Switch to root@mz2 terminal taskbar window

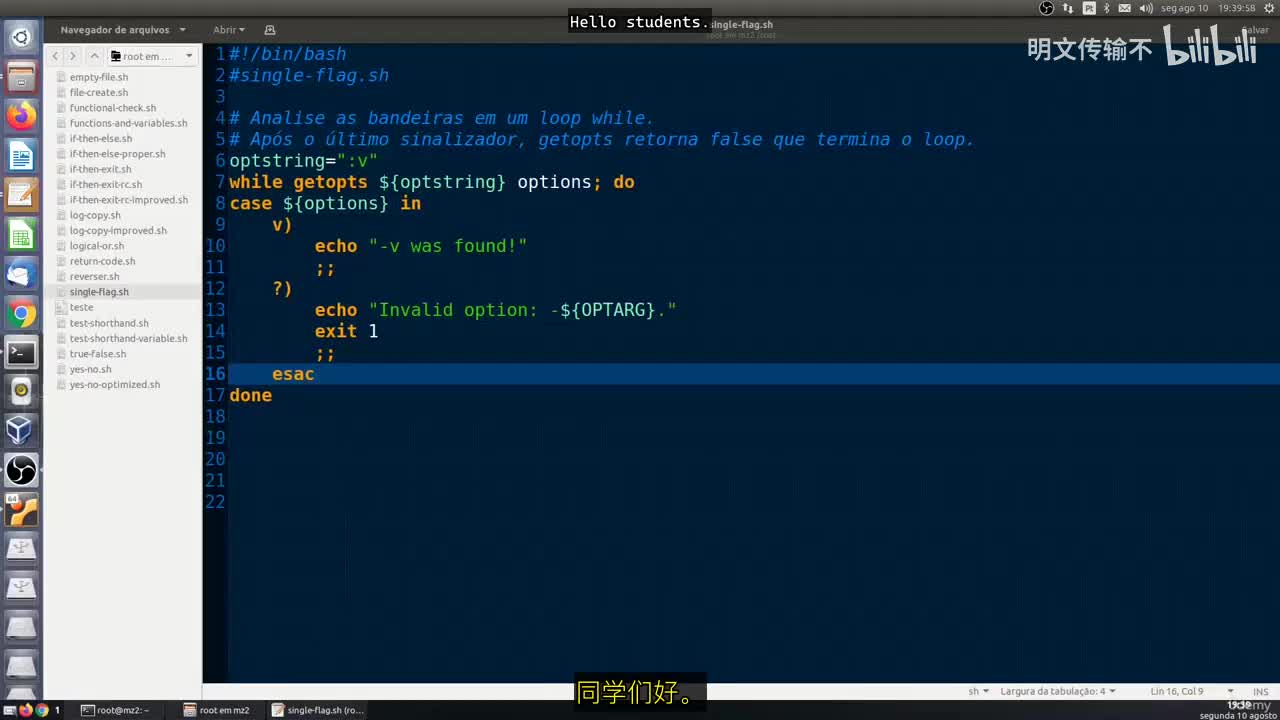click(x=116, y=710)
